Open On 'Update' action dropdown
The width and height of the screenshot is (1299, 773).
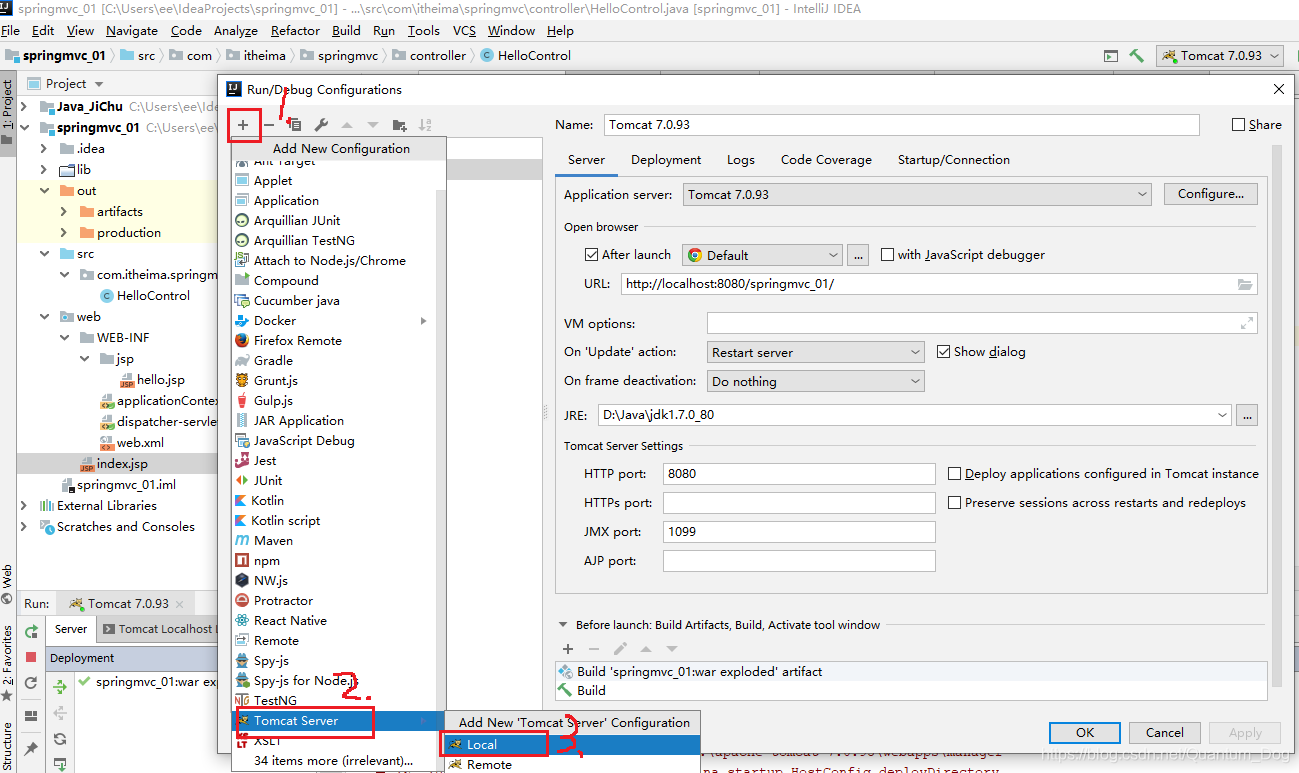click(x=816, y=352)
